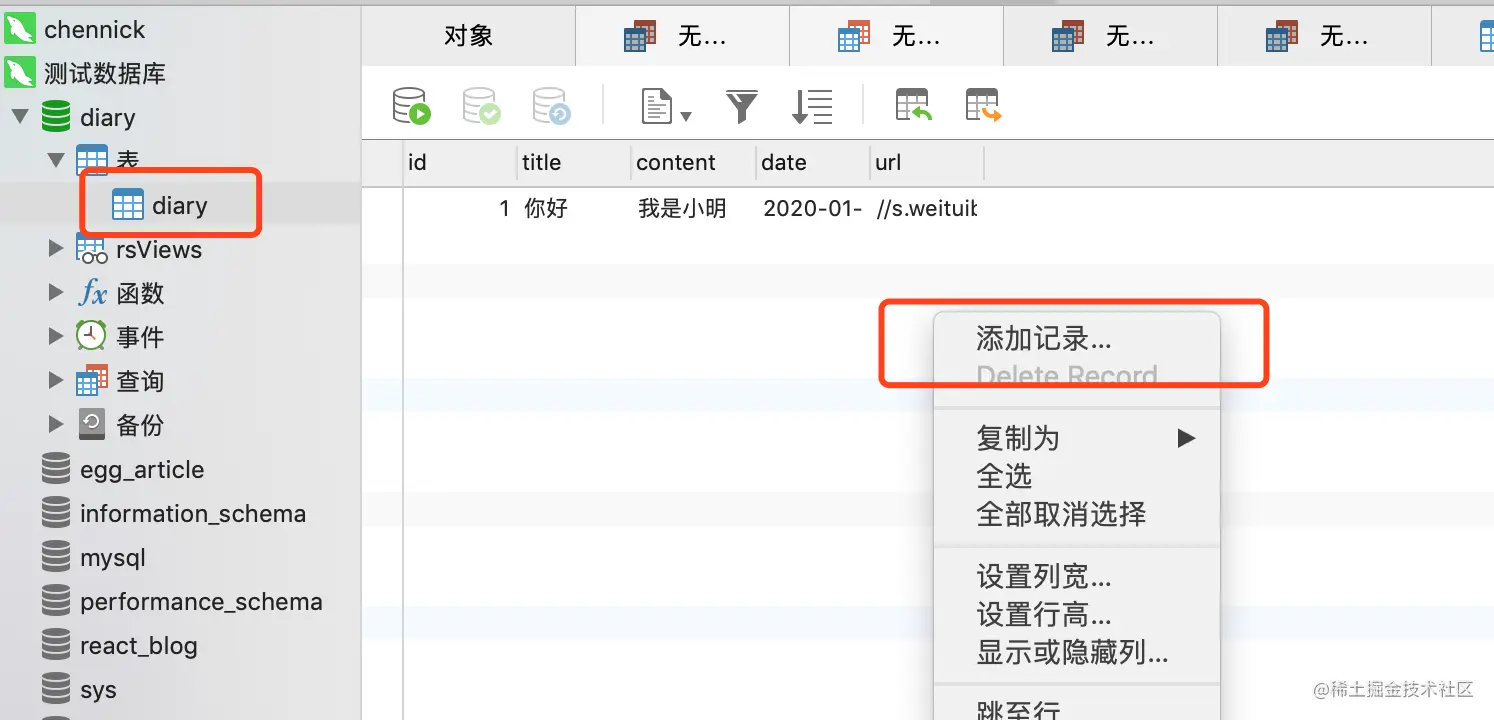Switch to the 对象 tab
The image size is (1494, 720).
click(468, 37)
